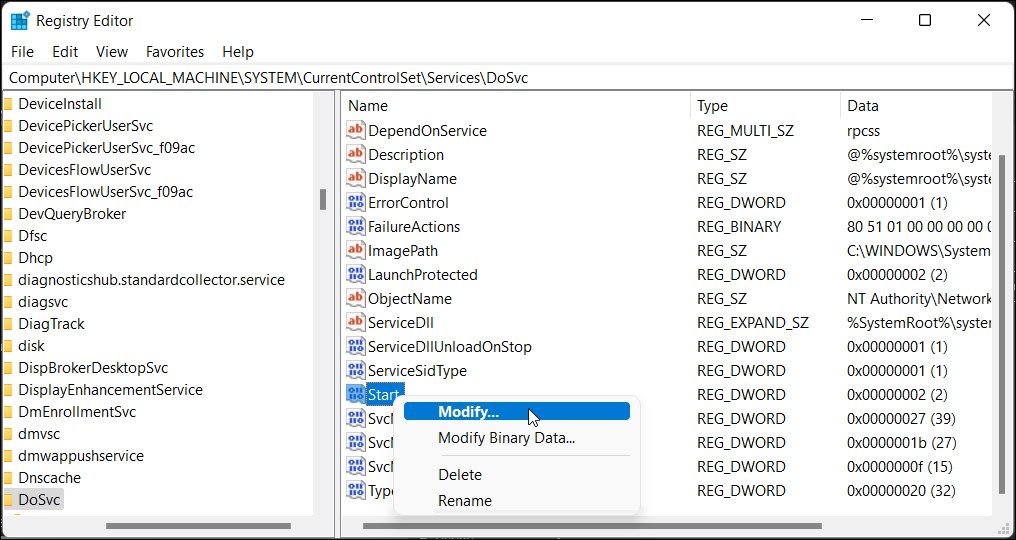Click the dmvsc folder icon
Screen dimensions: 1016x540
(x=8, y=434)
